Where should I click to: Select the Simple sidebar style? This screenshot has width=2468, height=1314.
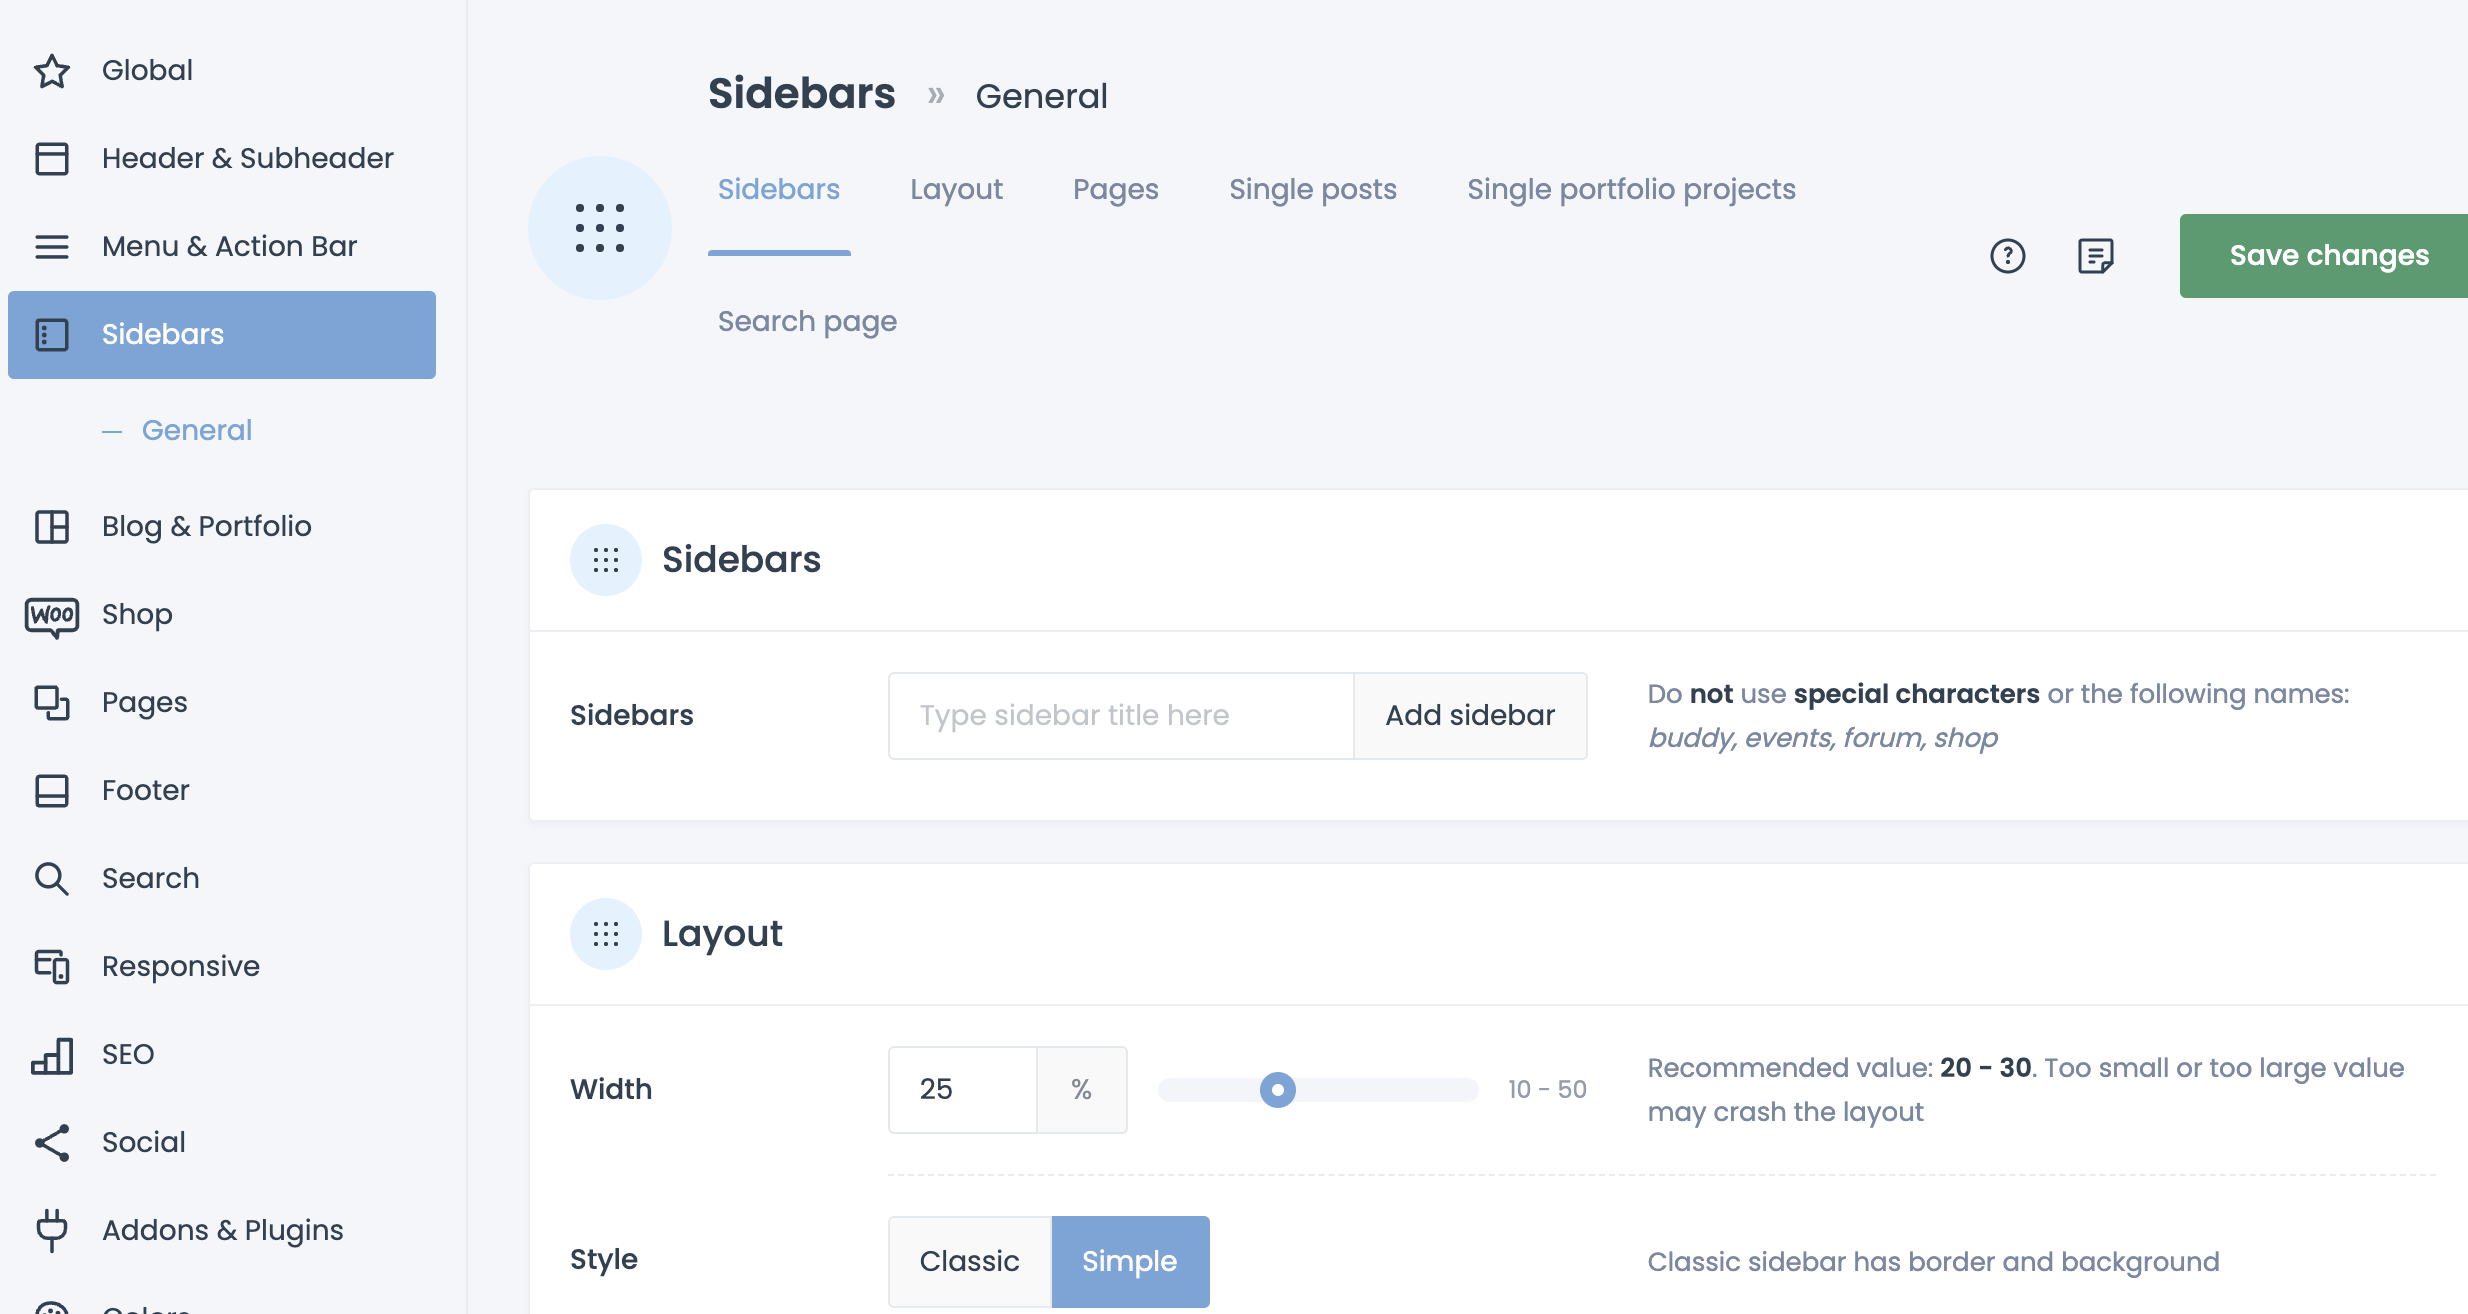point(1128,1260)
